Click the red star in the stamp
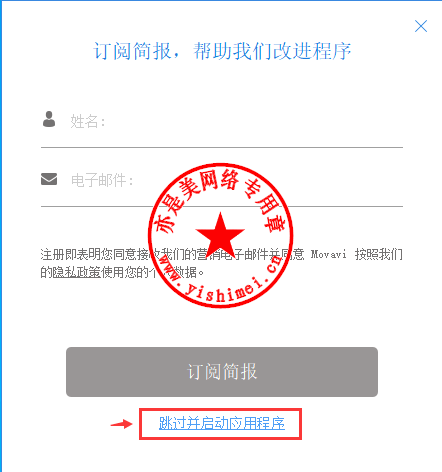Image resolution: width=442 pixels, height=472 pixels. coord(220,234)
